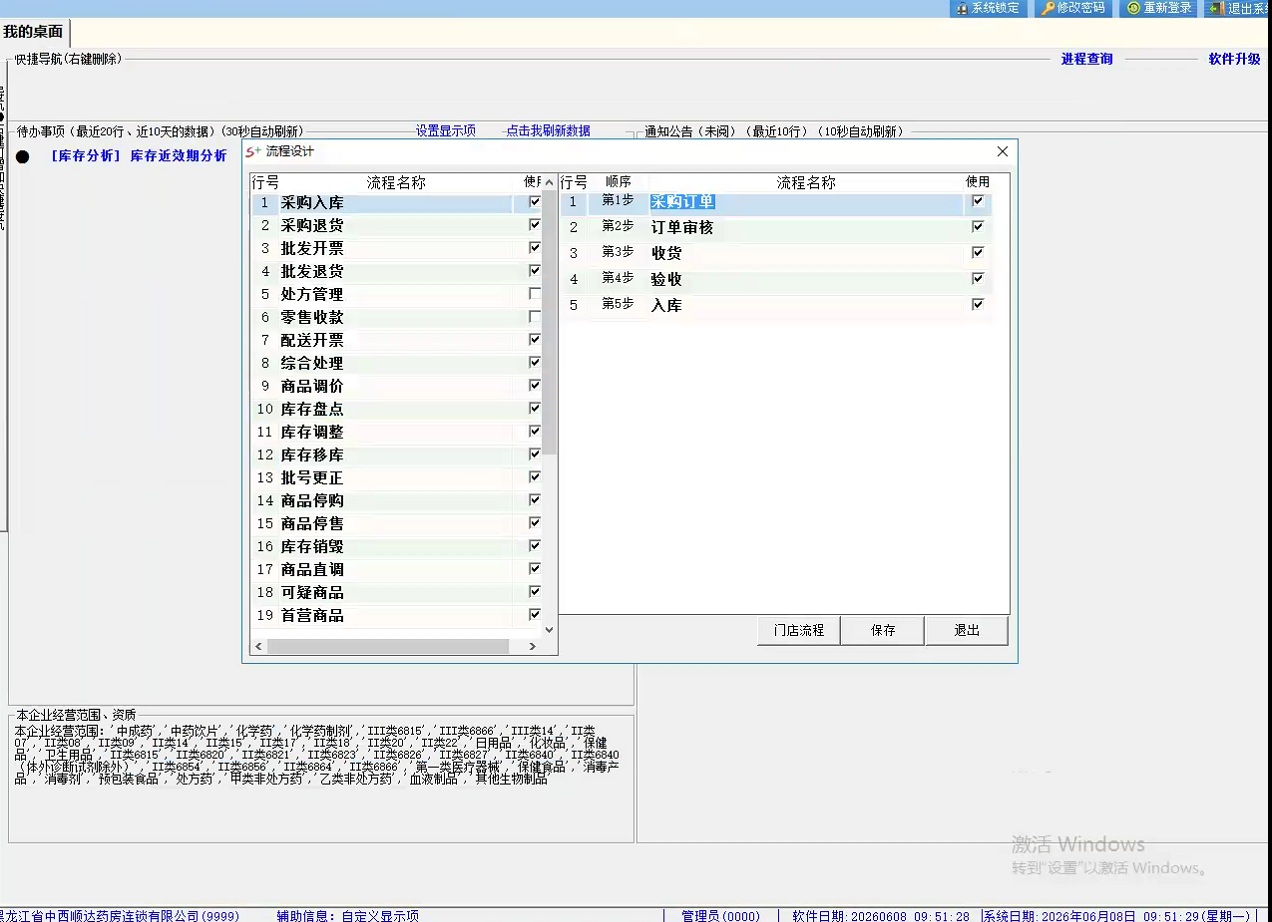This screenshot has height=922, width=1272.
Task: Select the 库存移库 process row
Action: tap(396, 455)
